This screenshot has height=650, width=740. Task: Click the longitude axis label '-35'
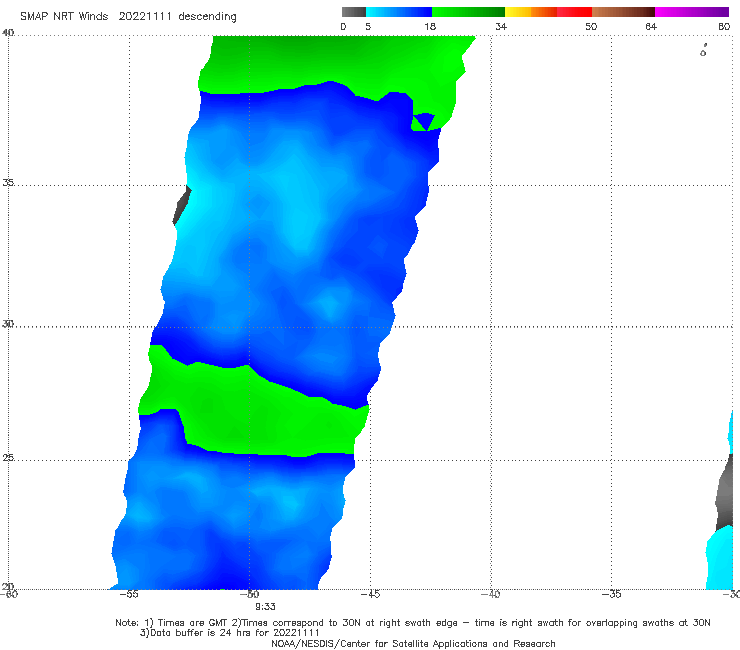pos(612,594)
